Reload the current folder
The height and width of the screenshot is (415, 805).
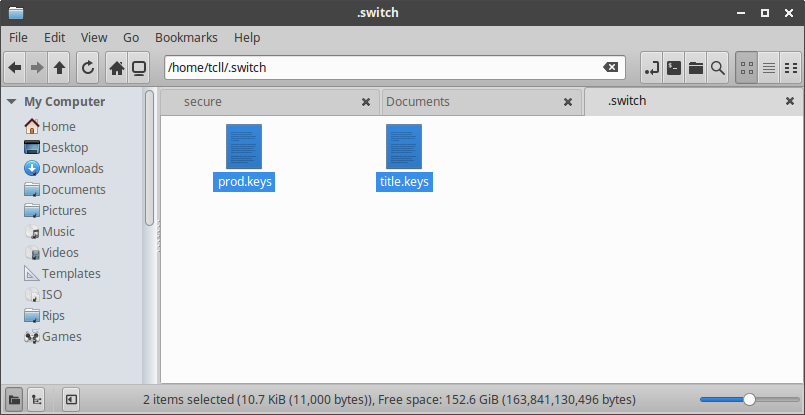click(88, 67)
